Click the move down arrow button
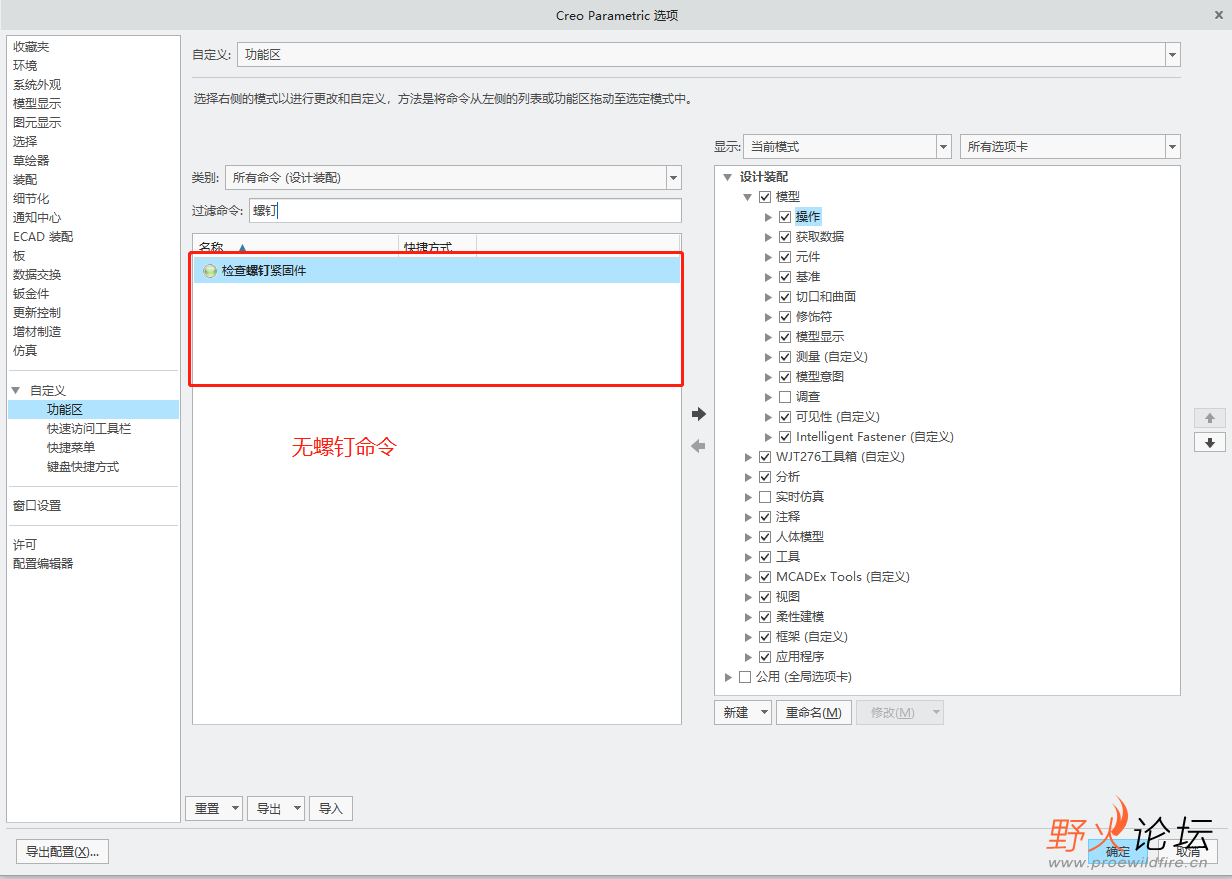The image size is (1232, 879). (1209, 442)
